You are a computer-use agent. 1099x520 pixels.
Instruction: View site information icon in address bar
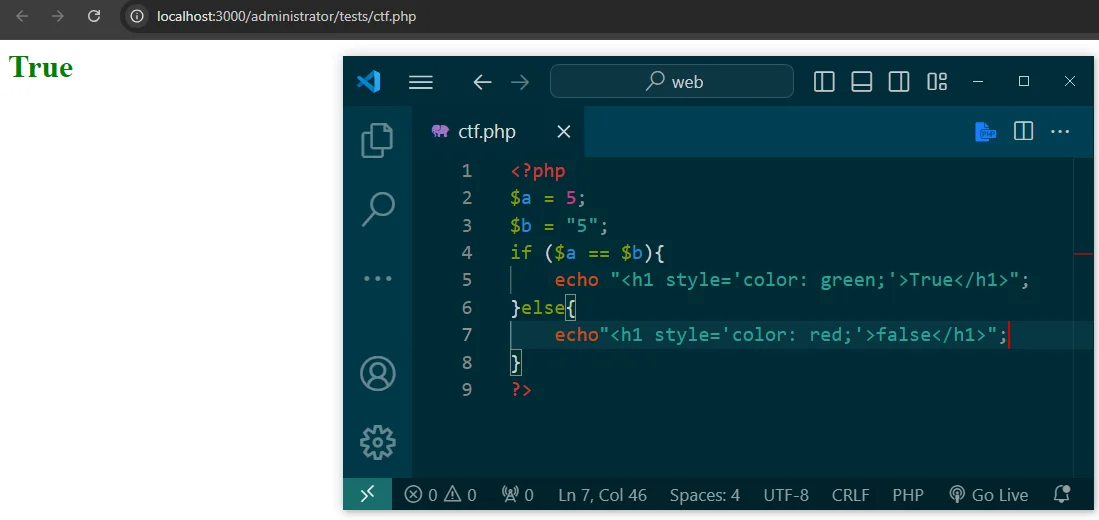(138, 15)
